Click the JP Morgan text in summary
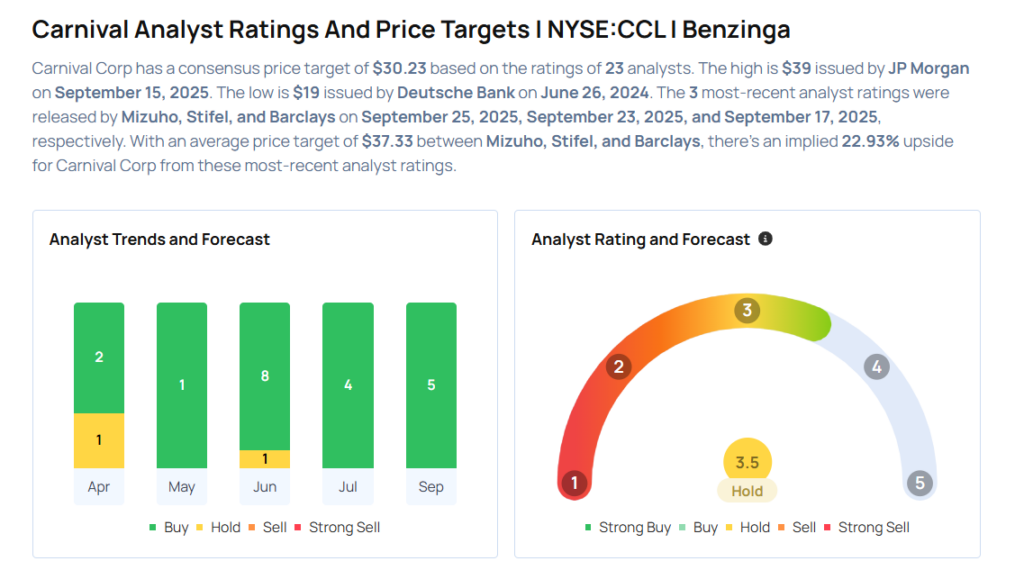The image size is (1024, 570). 929,69
